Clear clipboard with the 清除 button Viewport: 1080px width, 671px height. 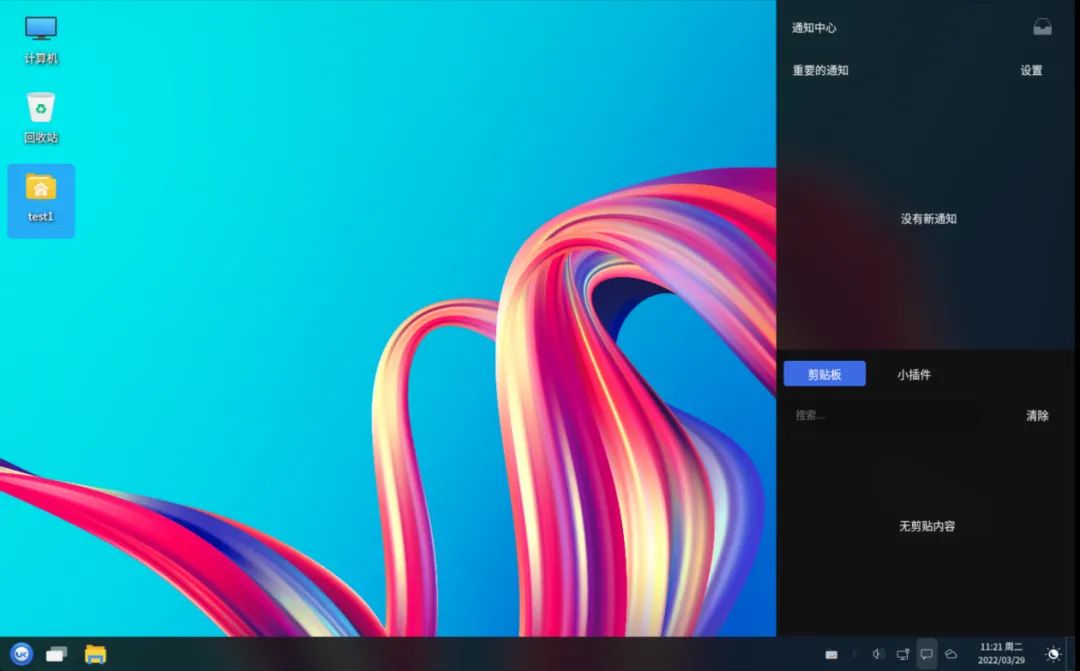pyautogui.click(x=1037, y=415)
